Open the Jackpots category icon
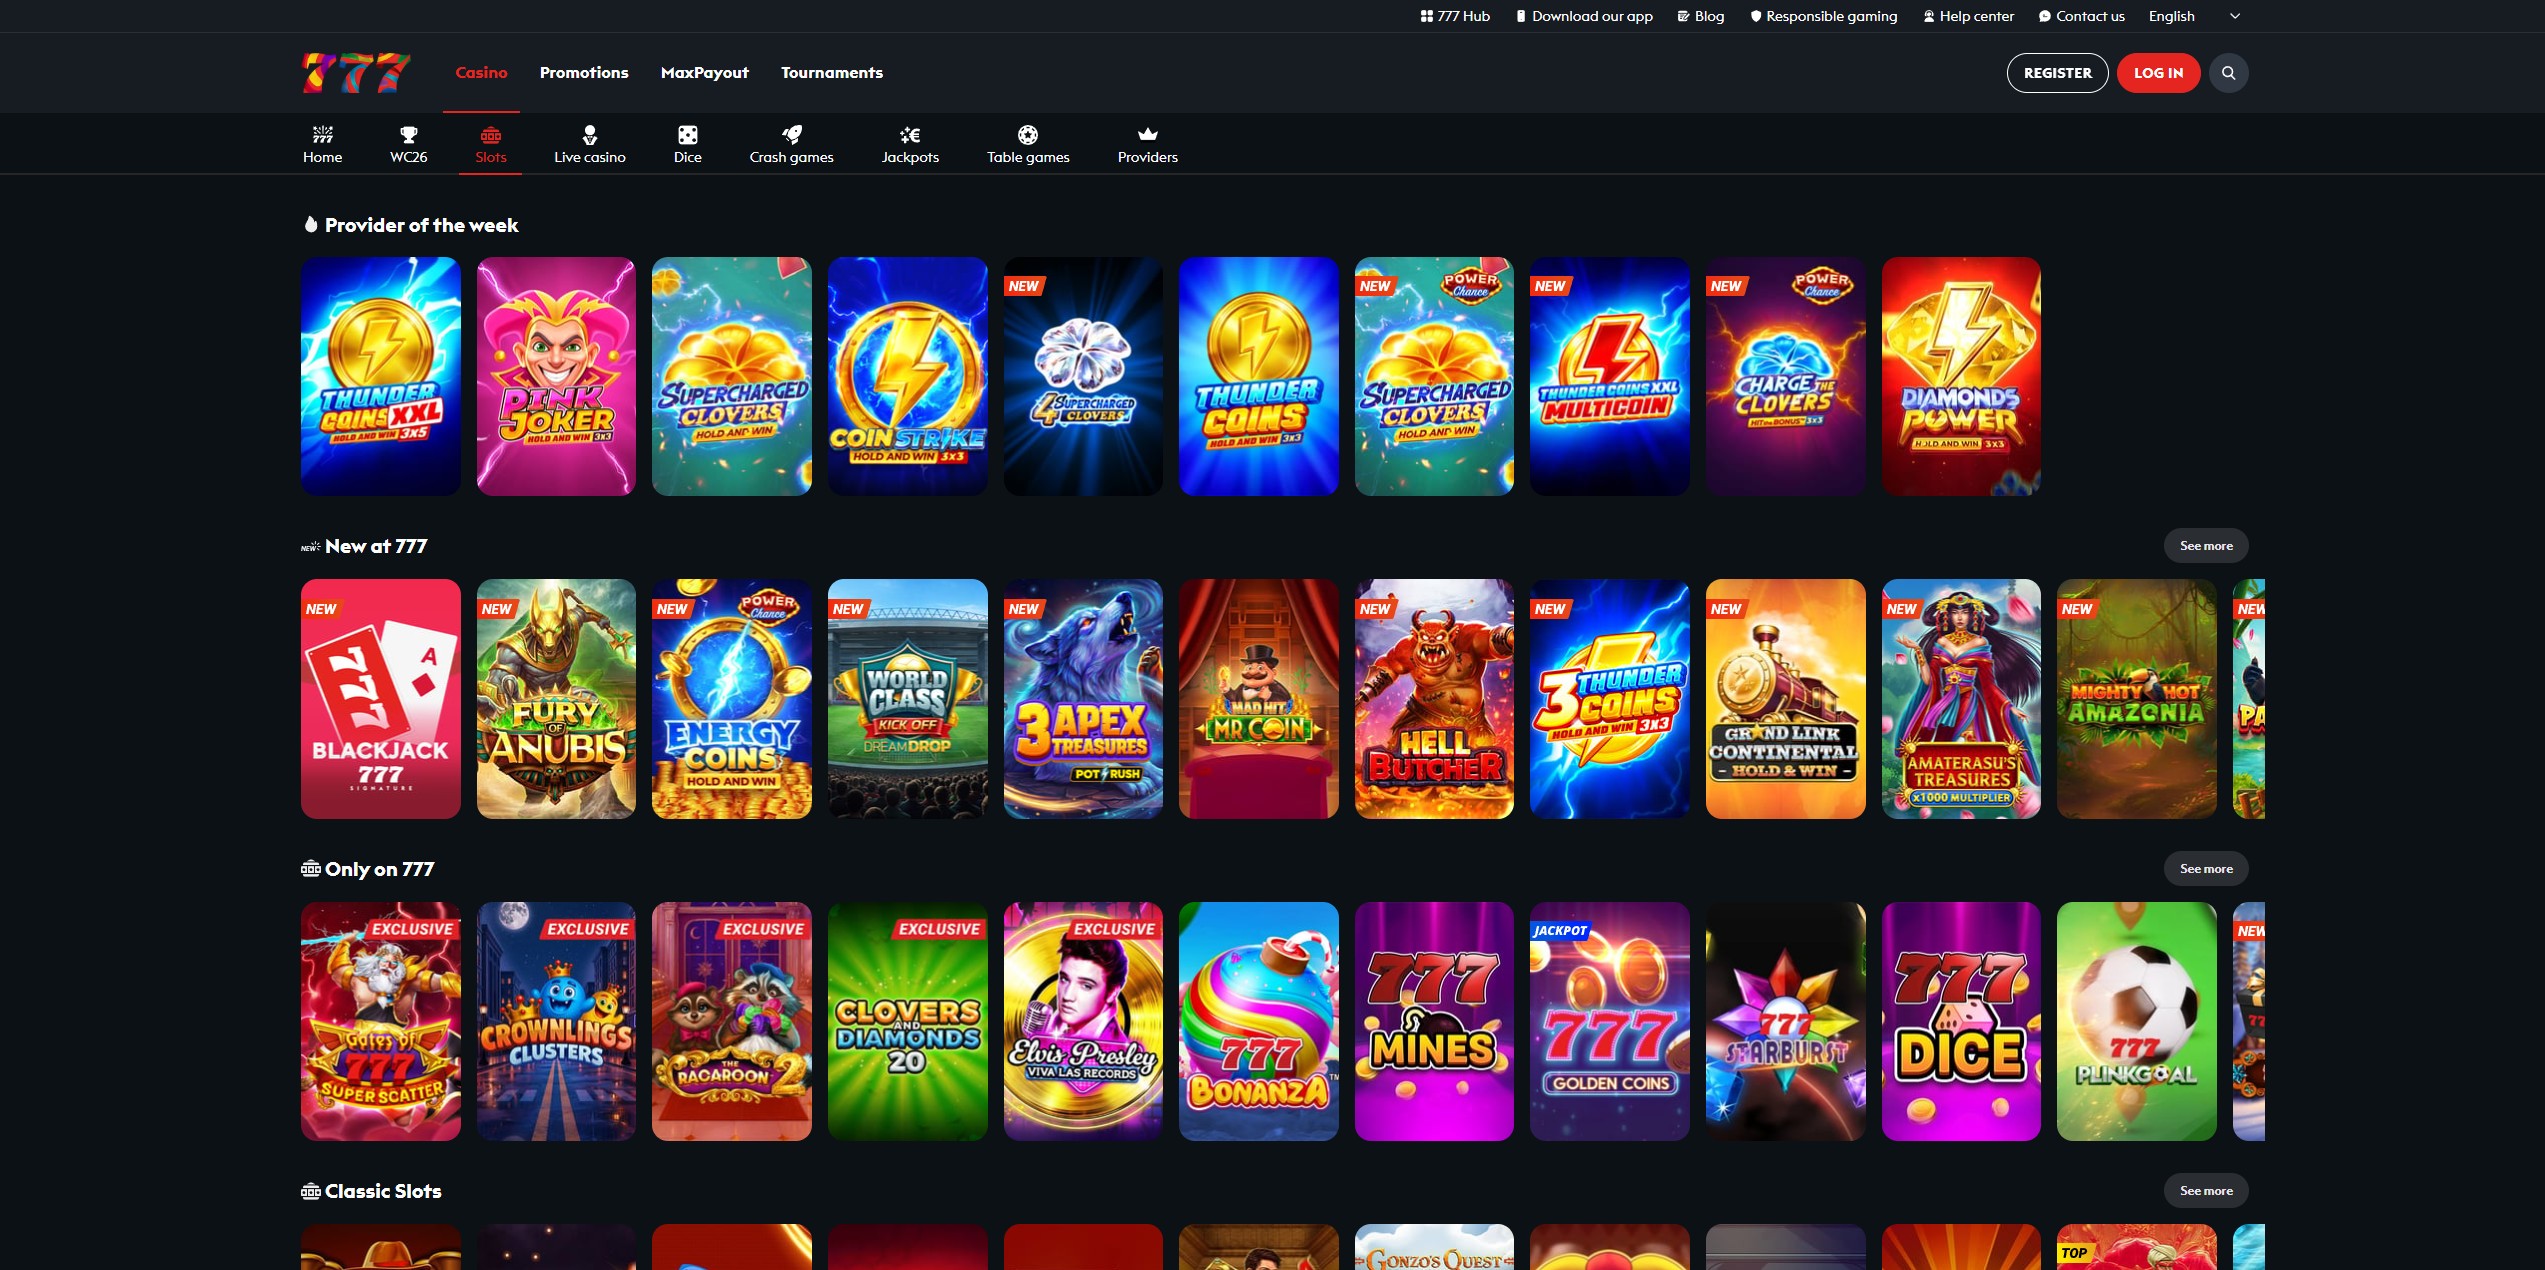Viewport: 2545px width, 1270px height. pos(909,135)
